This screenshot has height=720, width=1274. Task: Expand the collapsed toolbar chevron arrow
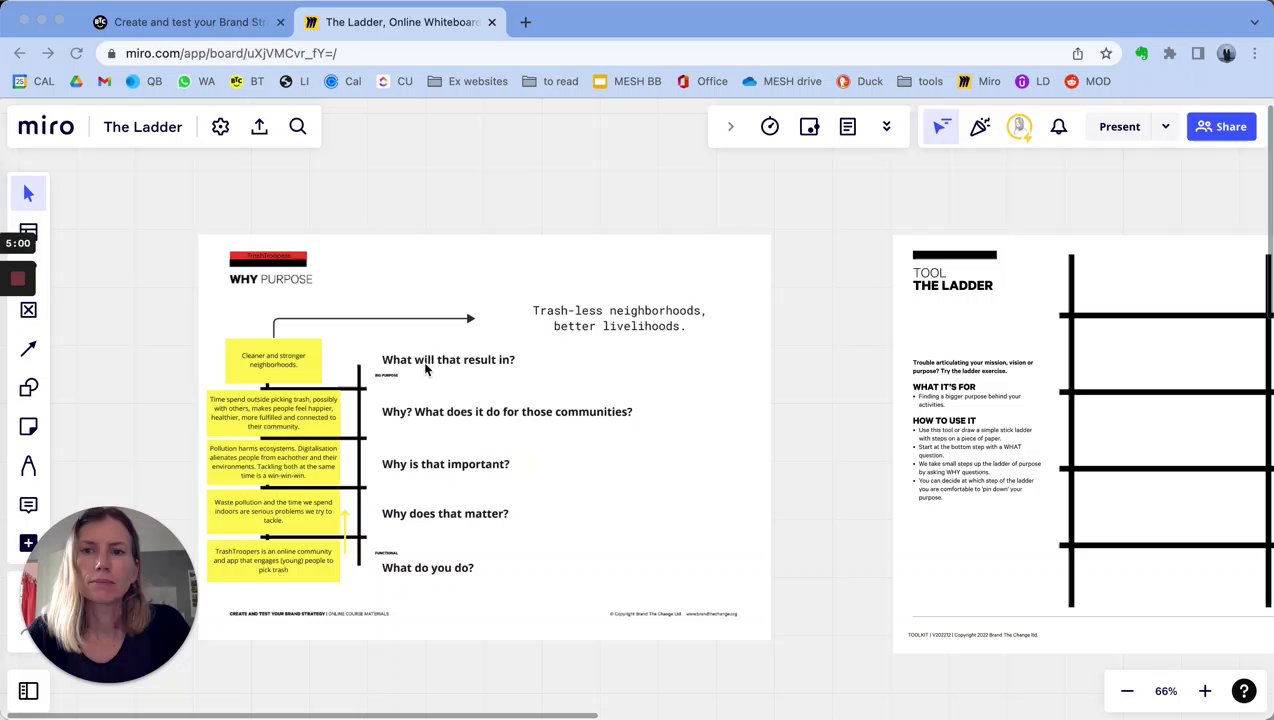tap(730, 127)
